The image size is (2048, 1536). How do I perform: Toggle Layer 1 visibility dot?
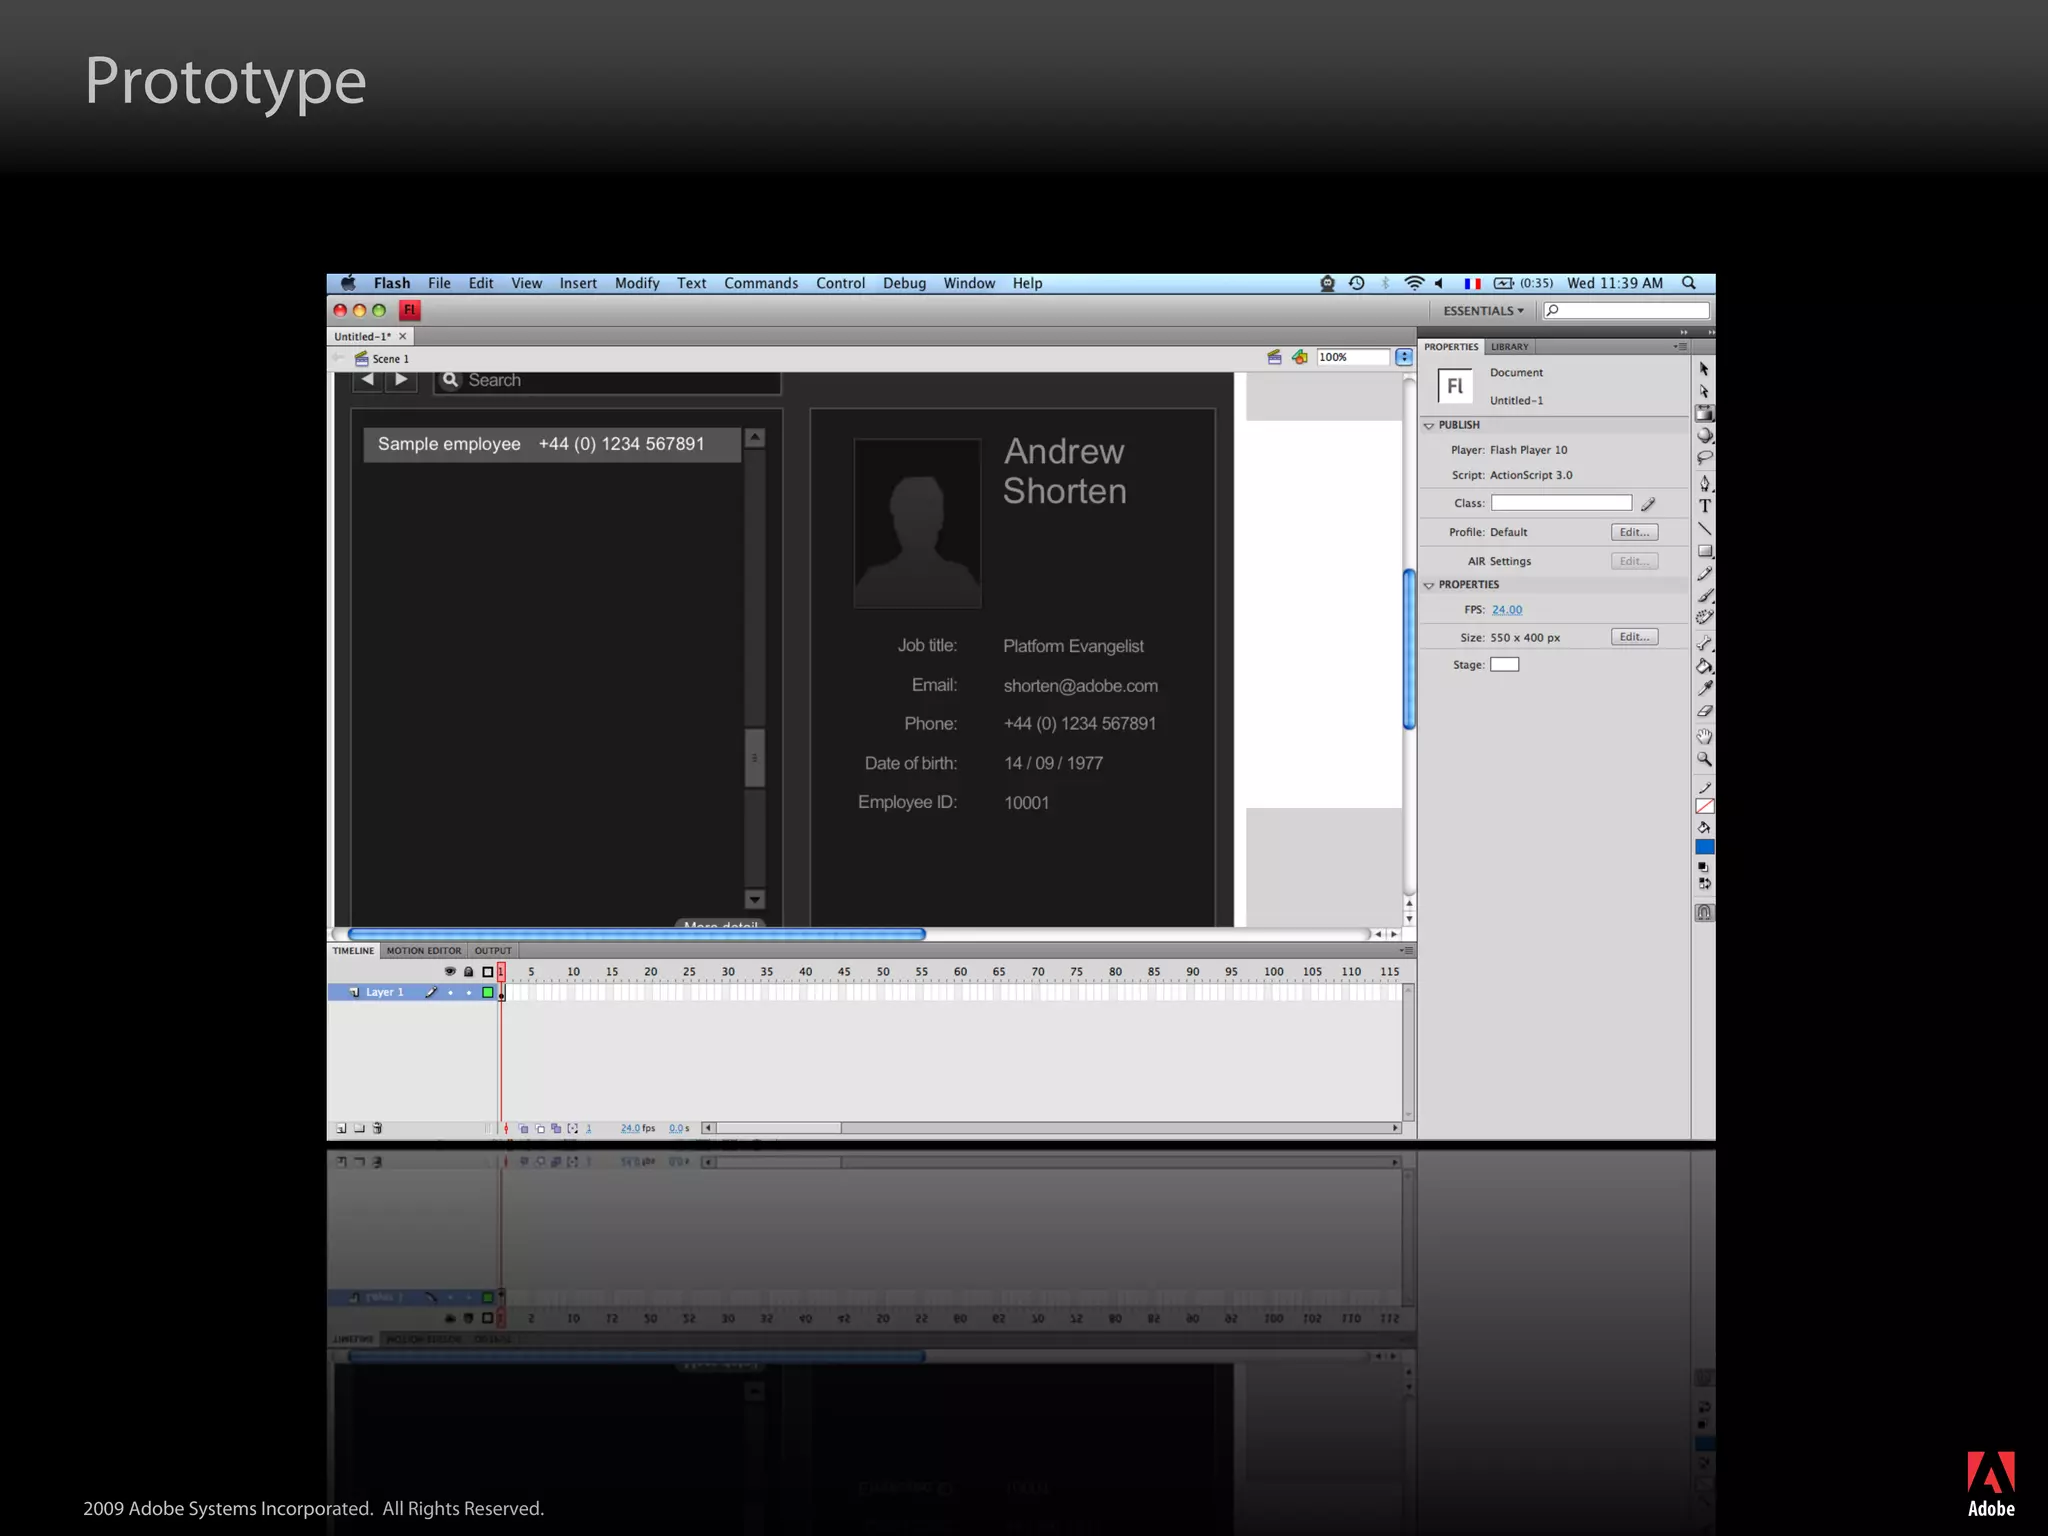450,993
